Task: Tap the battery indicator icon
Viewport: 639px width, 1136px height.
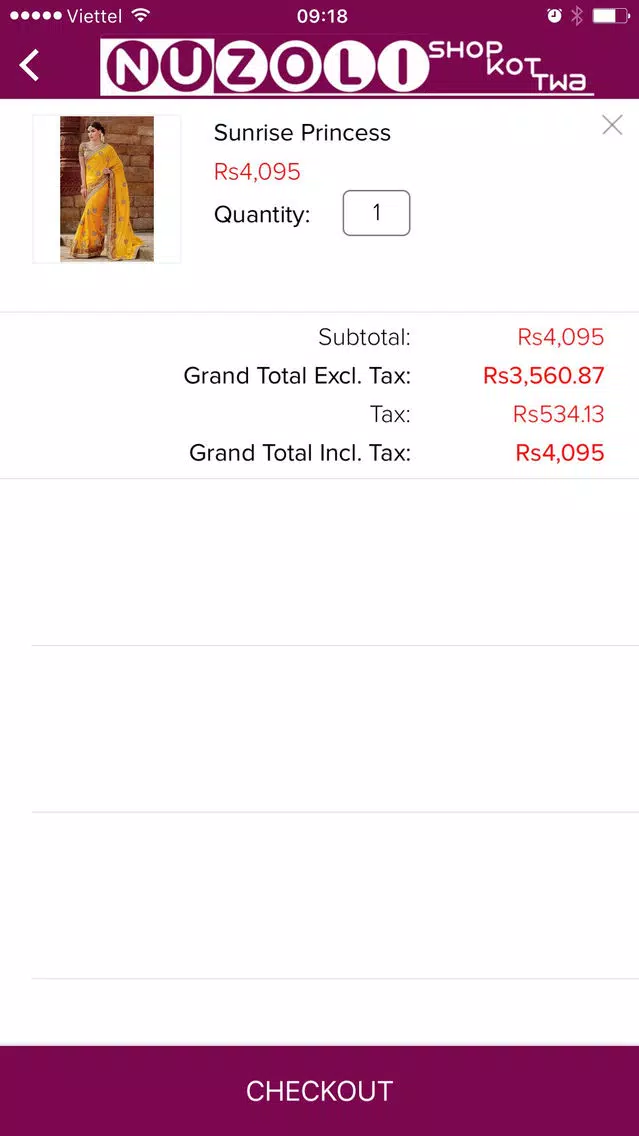Action: (611, 15)
